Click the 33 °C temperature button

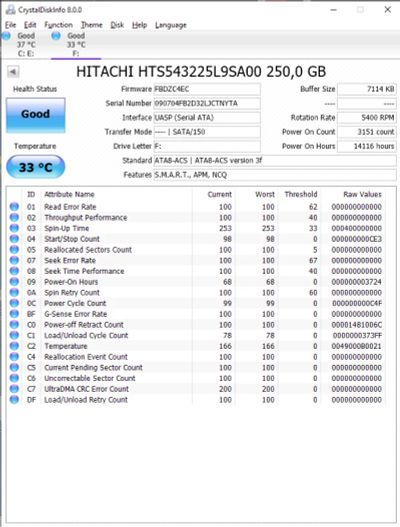pos(36,167)
